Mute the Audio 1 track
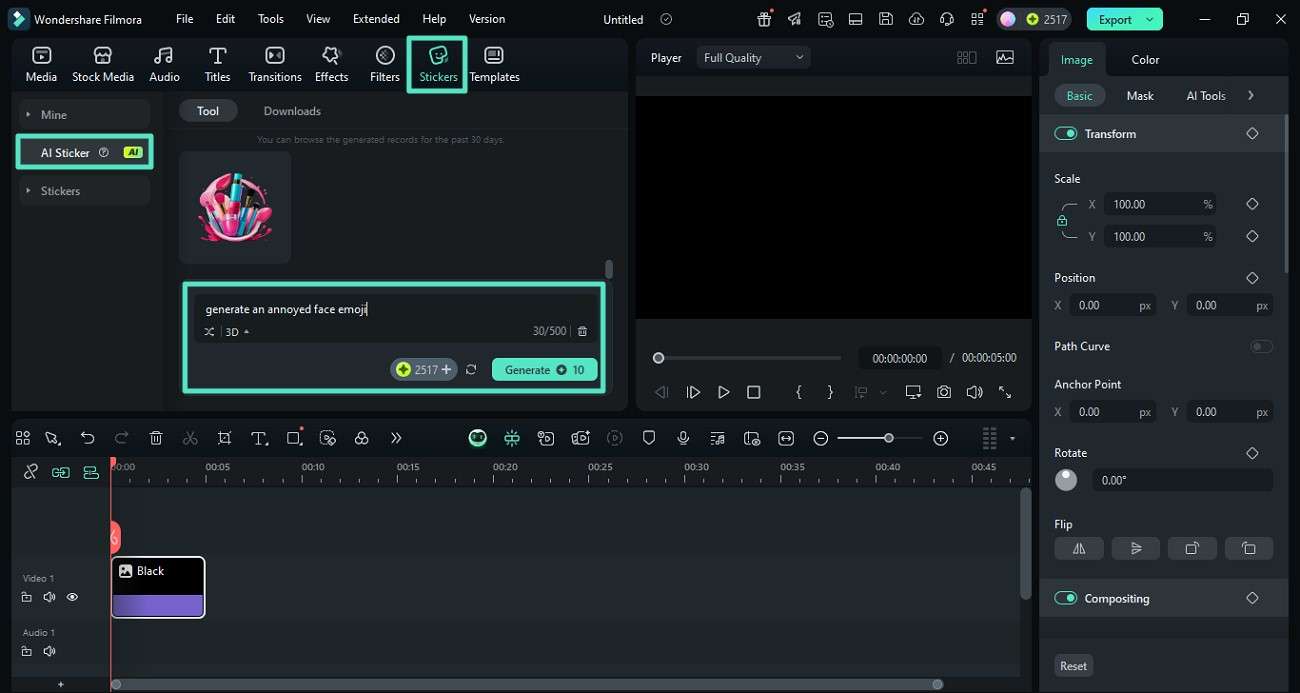This screenshot has width=1300, height=693. point(49,651)
